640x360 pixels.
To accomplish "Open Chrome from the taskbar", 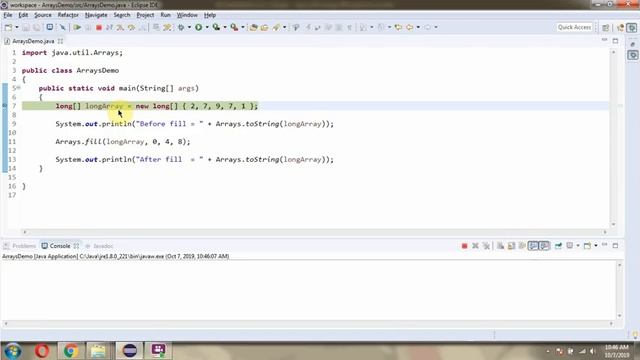I will pos(70,351).
